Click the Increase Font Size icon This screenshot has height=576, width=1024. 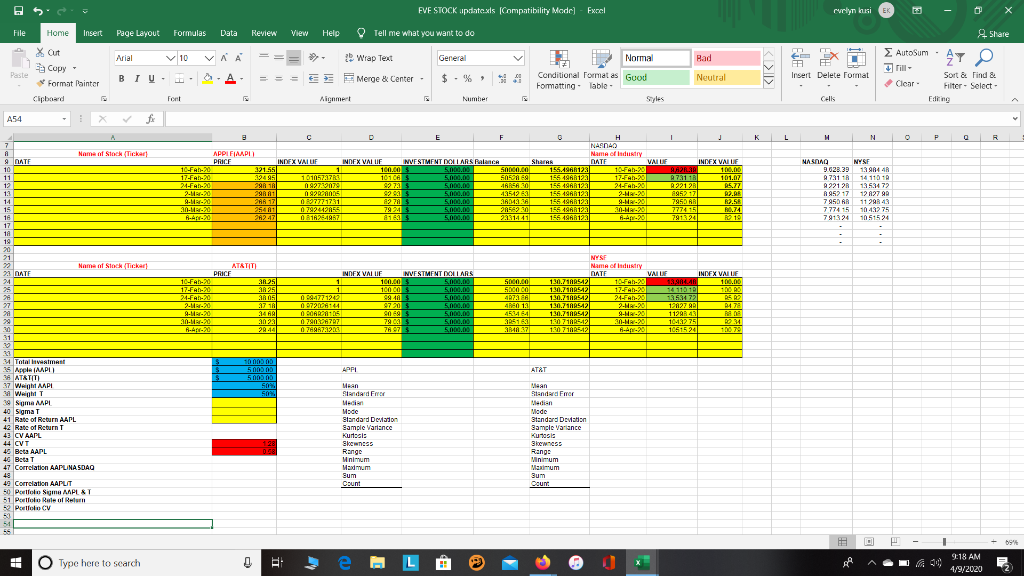[x=224, y=58]
